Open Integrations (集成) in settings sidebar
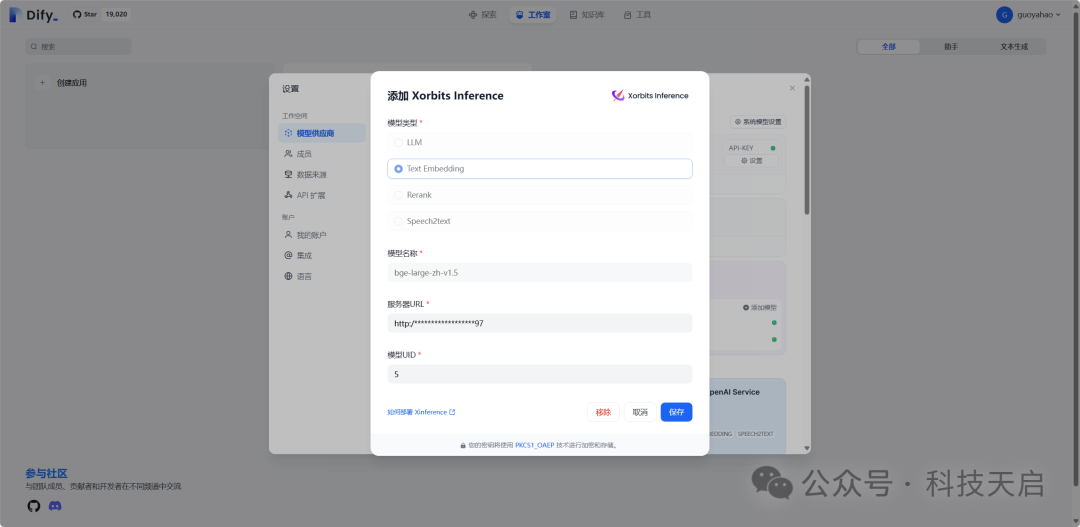1080x527 pixels. pos(322,256)
